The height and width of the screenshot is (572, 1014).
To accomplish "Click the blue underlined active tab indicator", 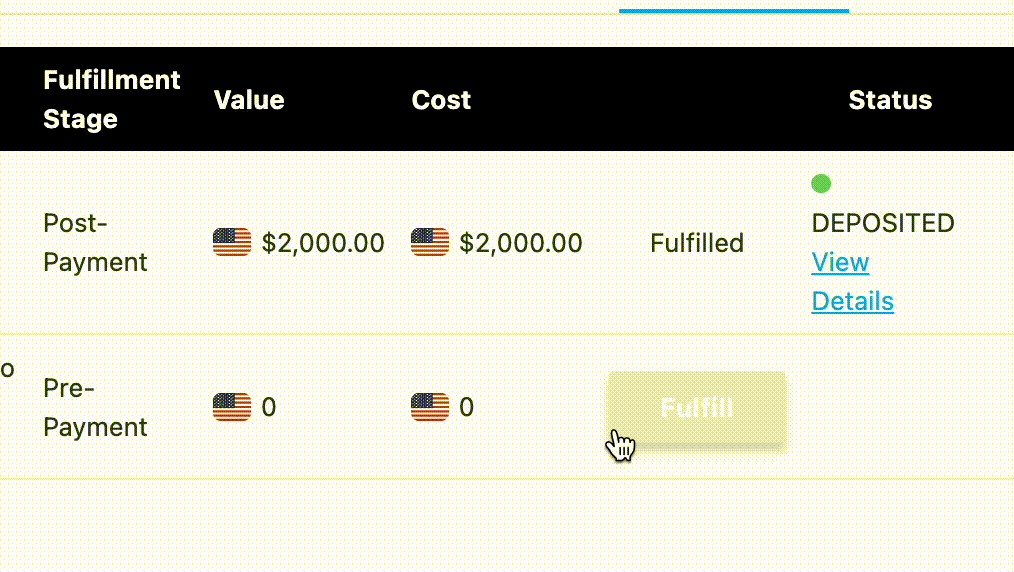I will [734, 10].
